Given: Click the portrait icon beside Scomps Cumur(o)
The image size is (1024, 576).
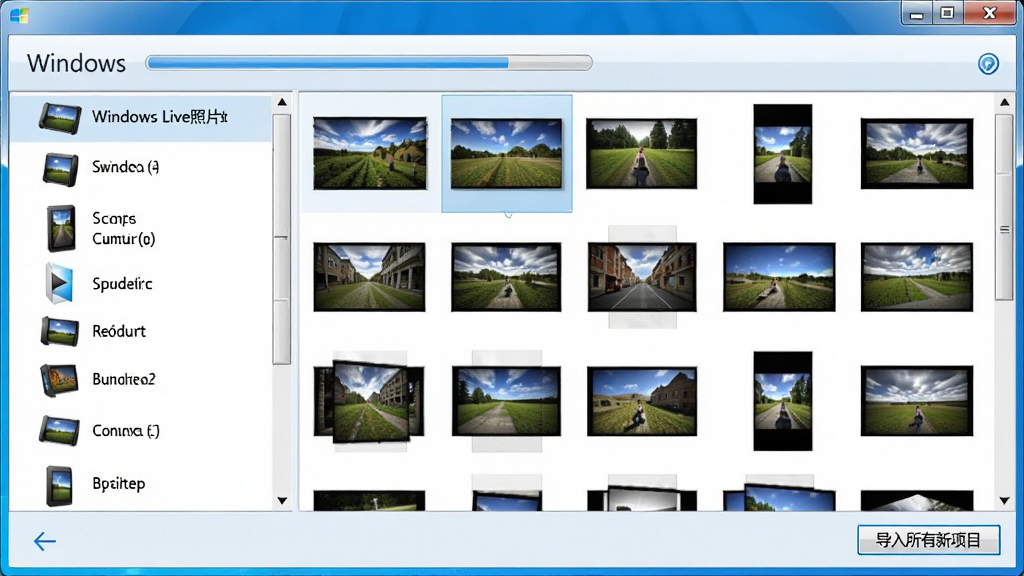Looking at the screenshot, I should click(x=61, y=229).
